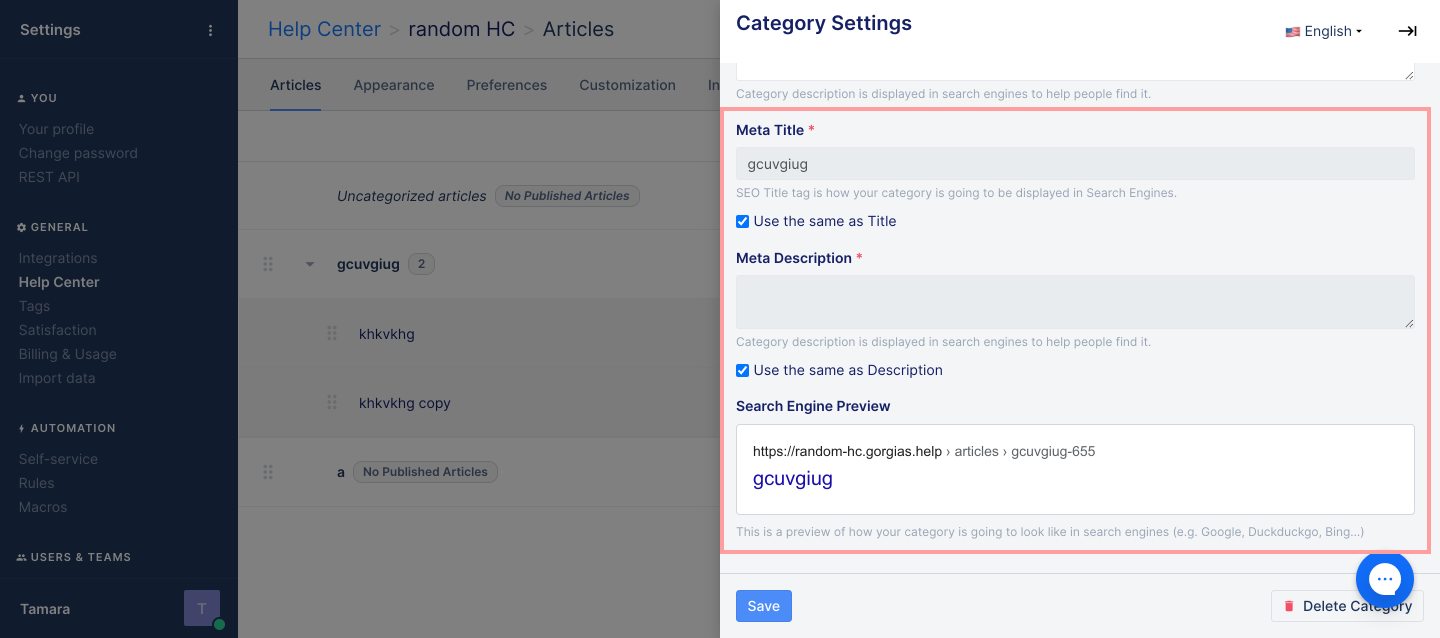Click the US flag icon beside English
This screenshot has width=1440, height=638.
coord(1292,31)
